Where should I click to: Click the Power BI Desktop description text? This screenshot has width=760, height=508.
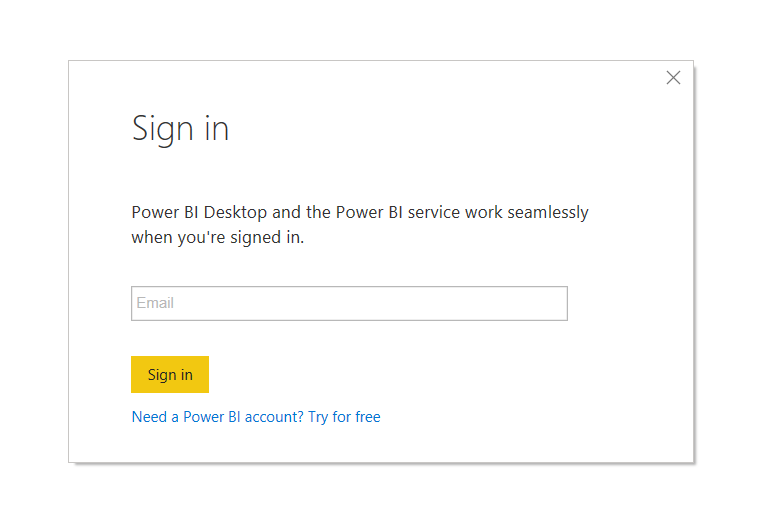[360, 224]
